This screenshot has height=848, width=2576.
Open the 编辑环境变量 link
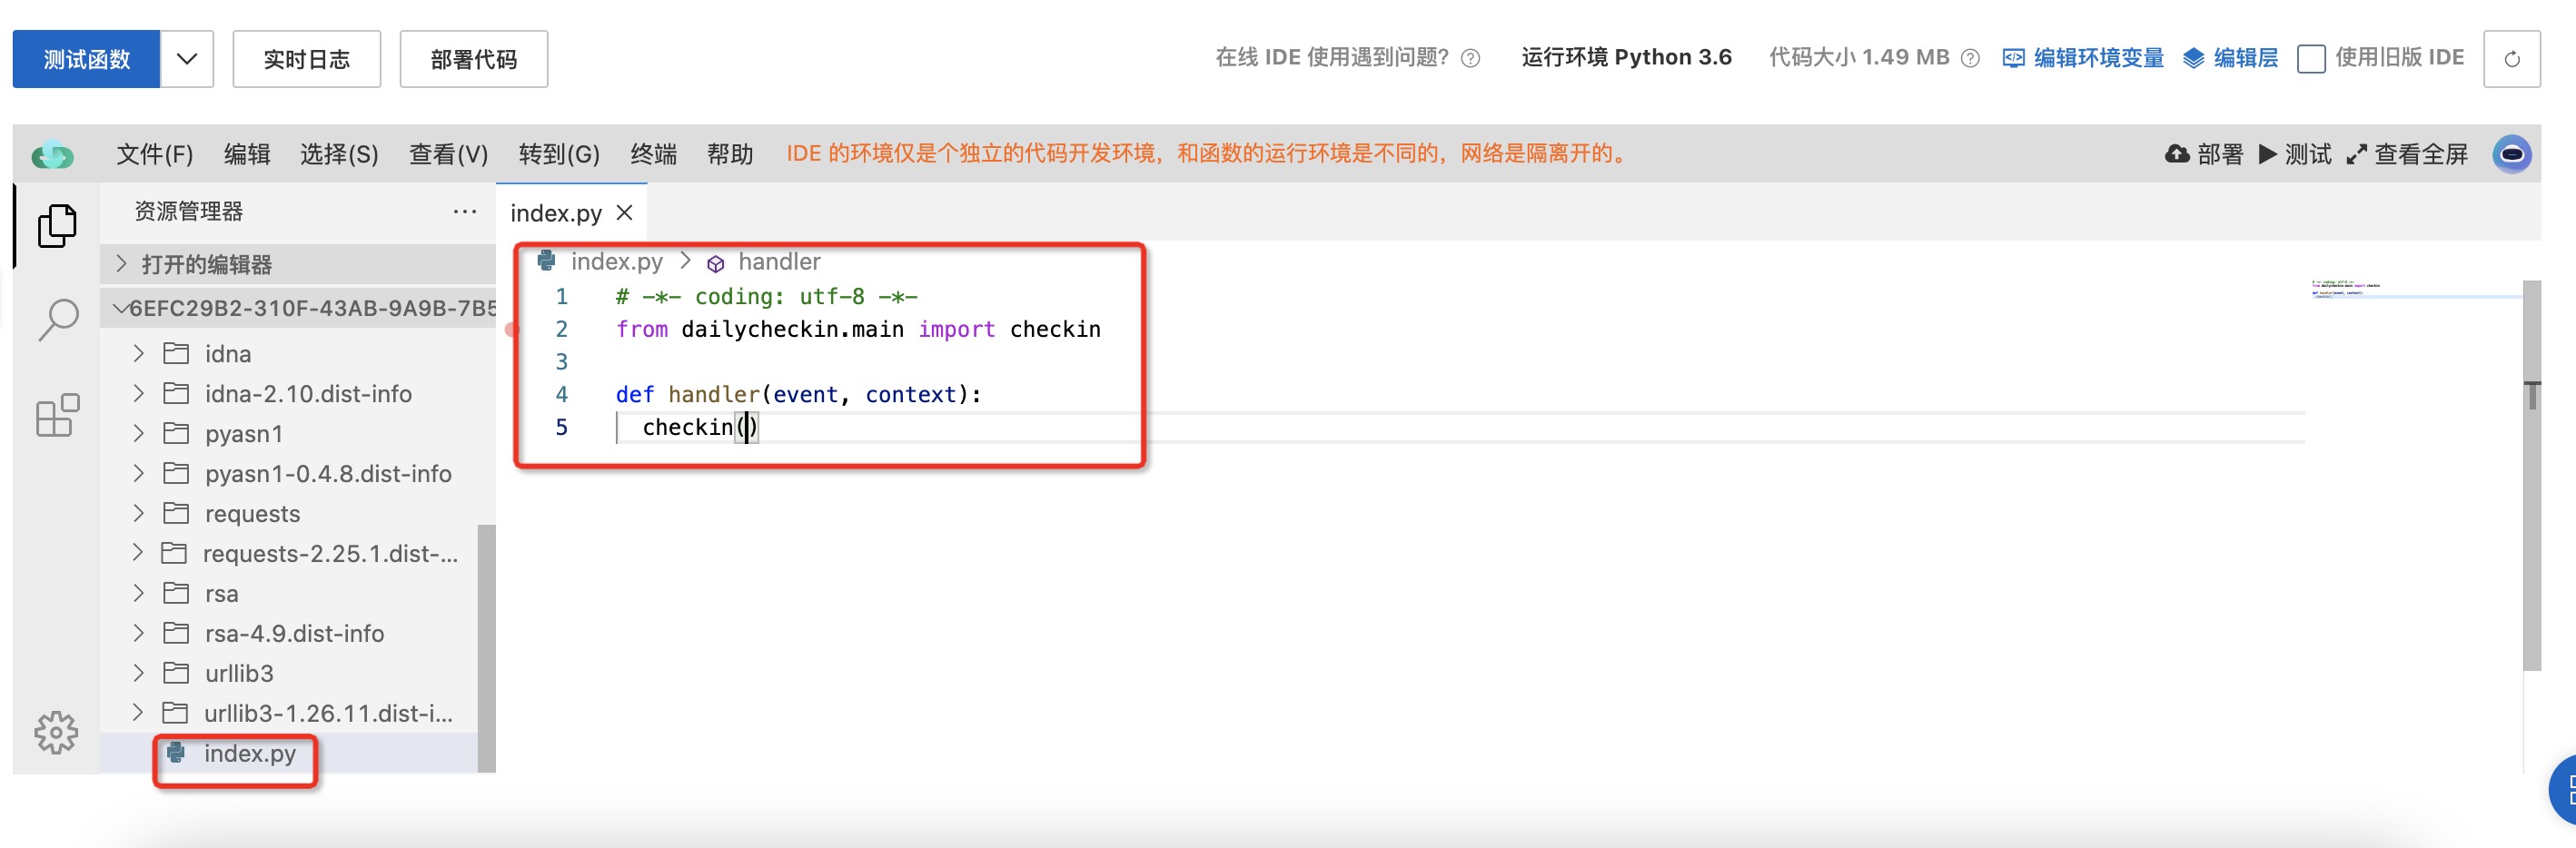tap(2083, 58)
